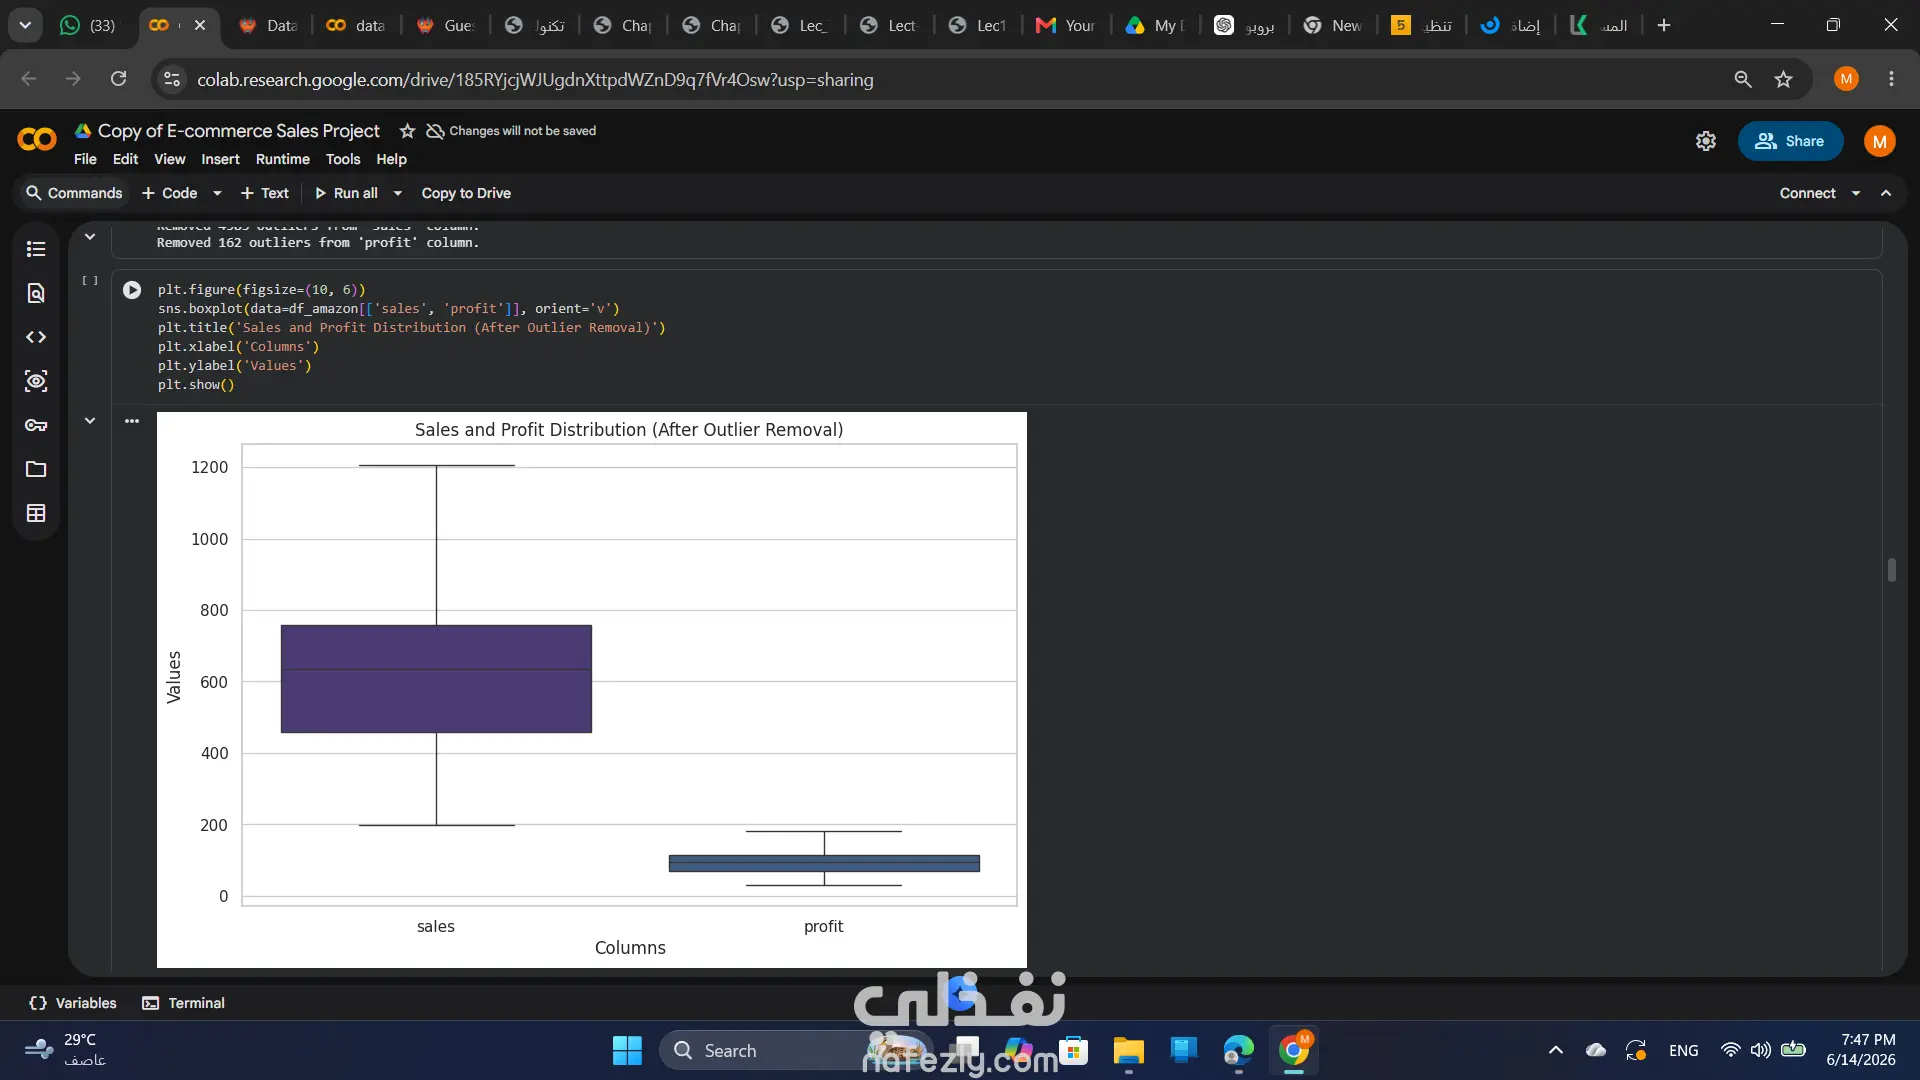Viewport: 1920px width, 1080px height.
Task: Switch to the Gmail tab
Action: coord(1066,25)
